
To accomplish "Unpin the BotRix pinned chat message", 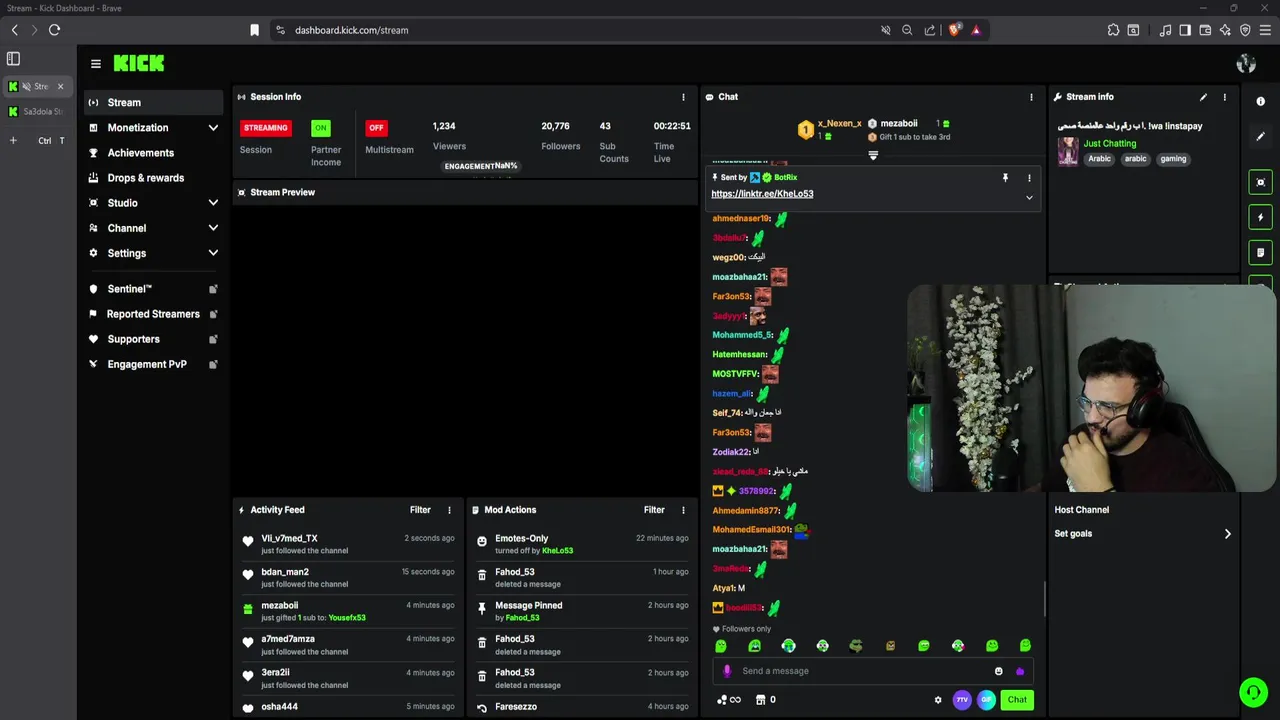I will point(1005,178).
